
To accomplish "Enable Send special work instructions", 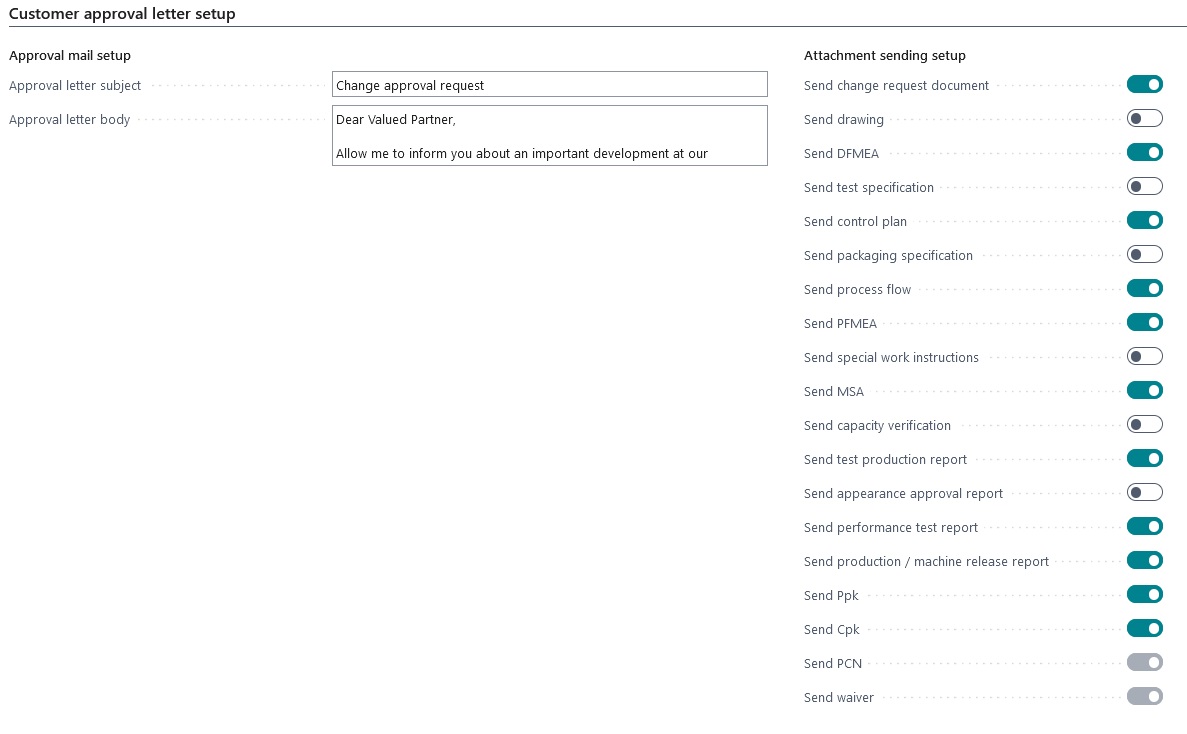I will click(x=1144, y=357).
